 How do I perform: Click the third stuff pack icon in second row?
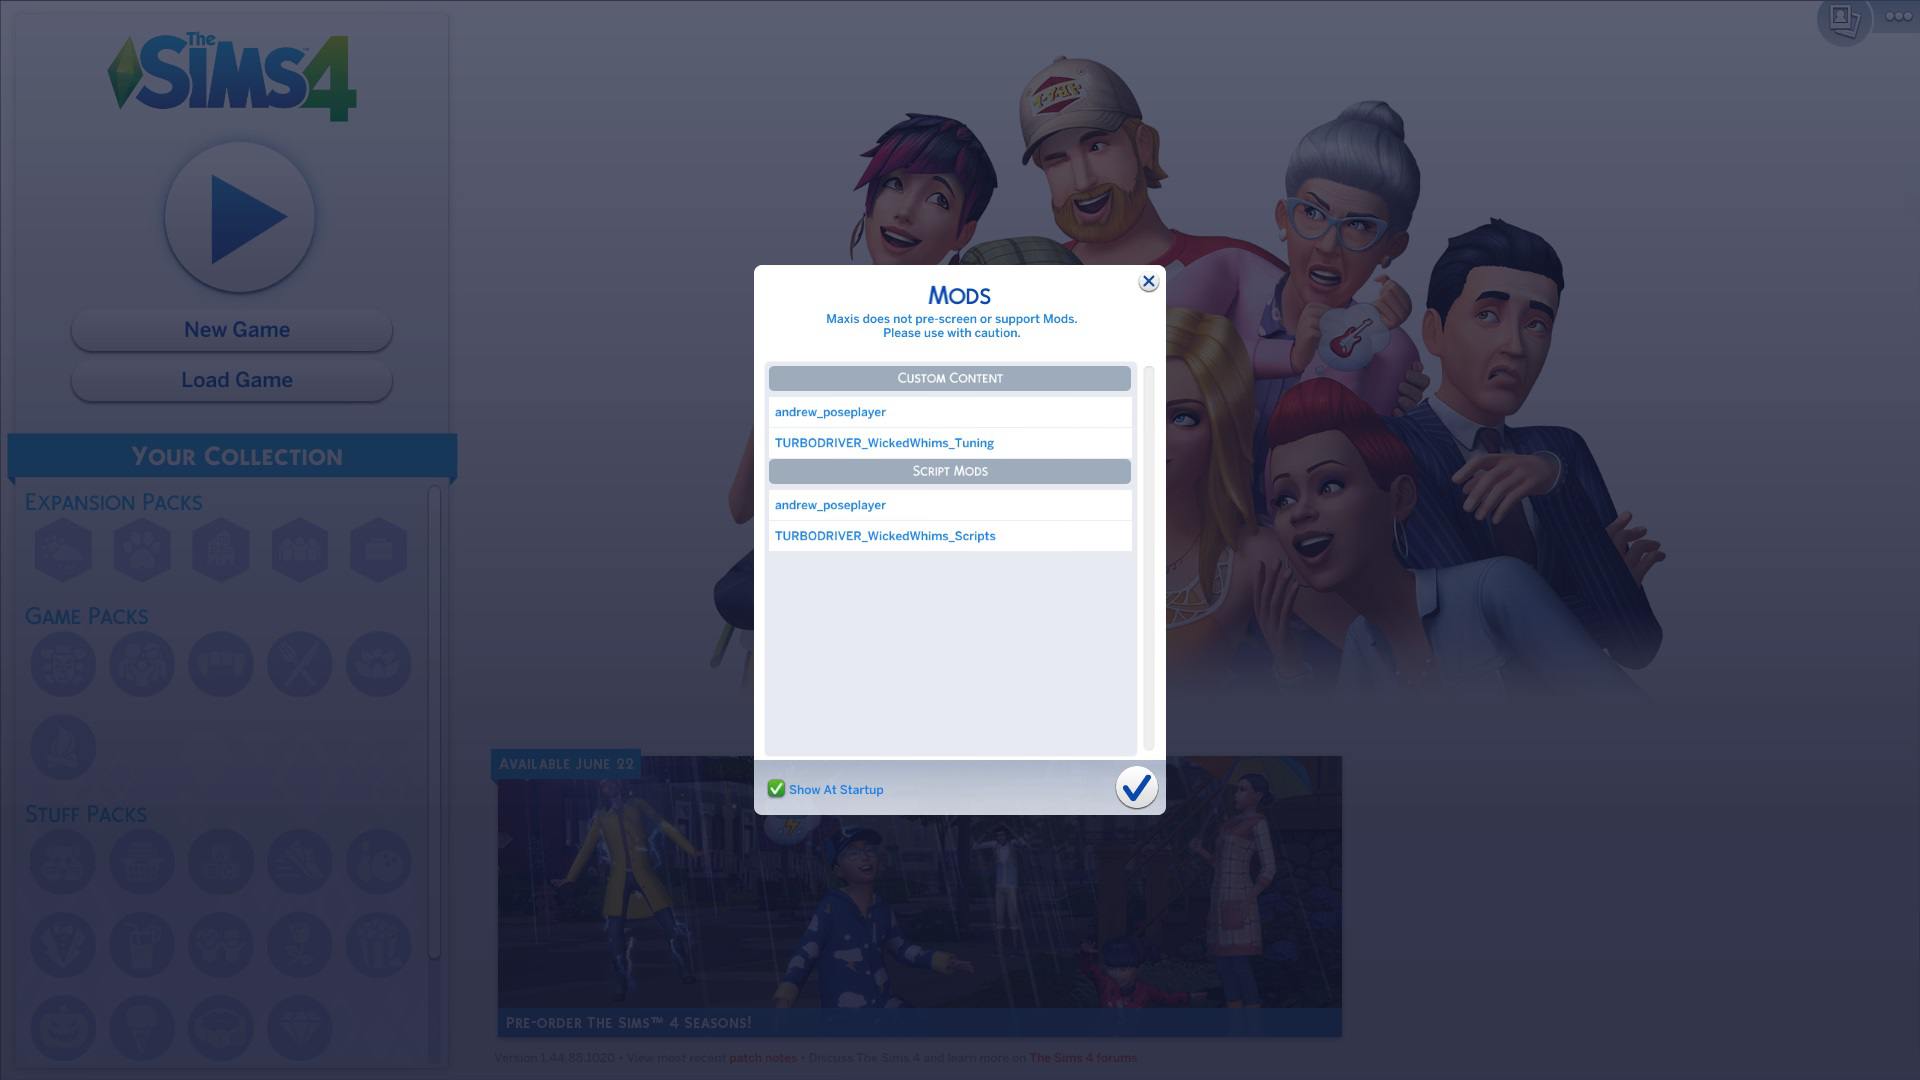[x=221, y=945]
